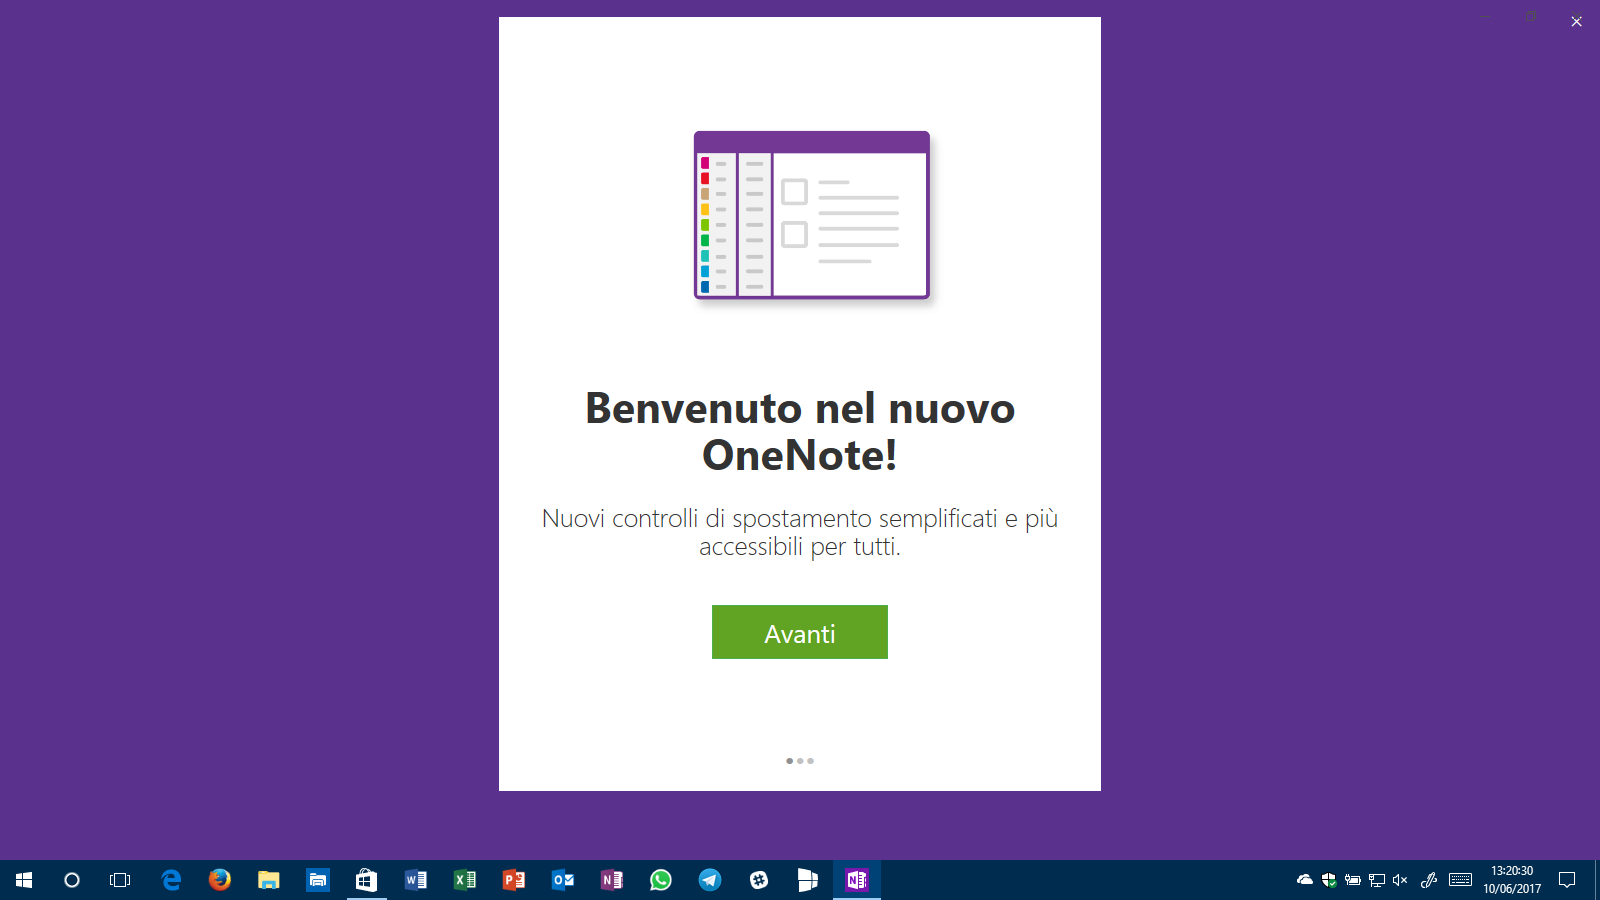This screenshot has width=1600, height=900.
Task: Click the OneNote notebook illustration
Action: click(x=812, y=215)
